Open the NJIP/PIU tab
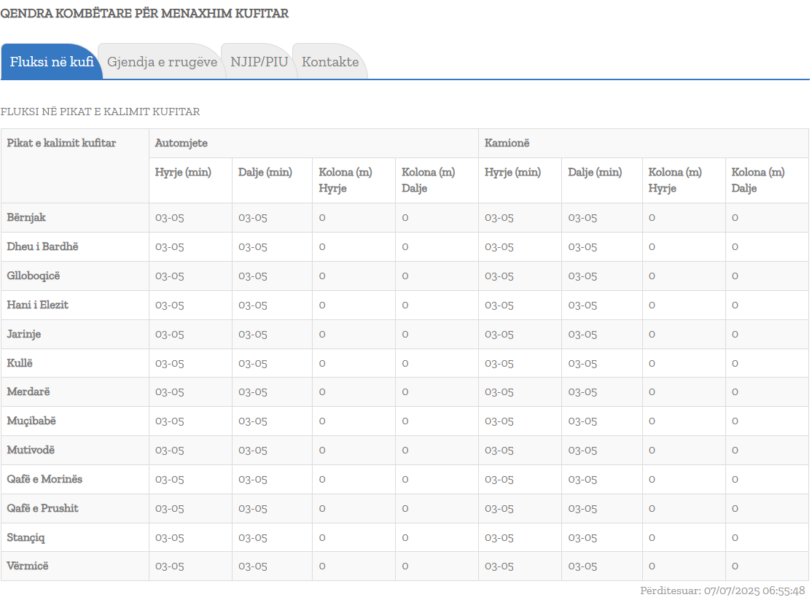Screen dimensions: 812x600 (259, 62)
